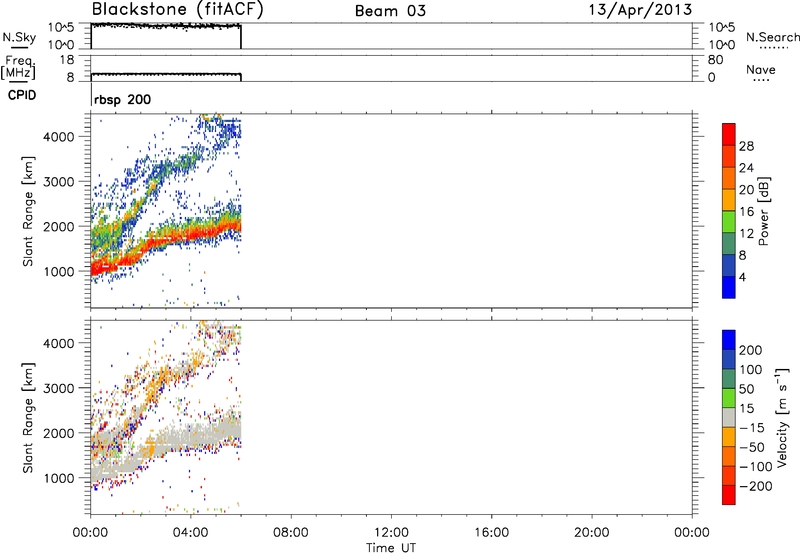Click the 13/Apr/2013 date label

point(641,10)
